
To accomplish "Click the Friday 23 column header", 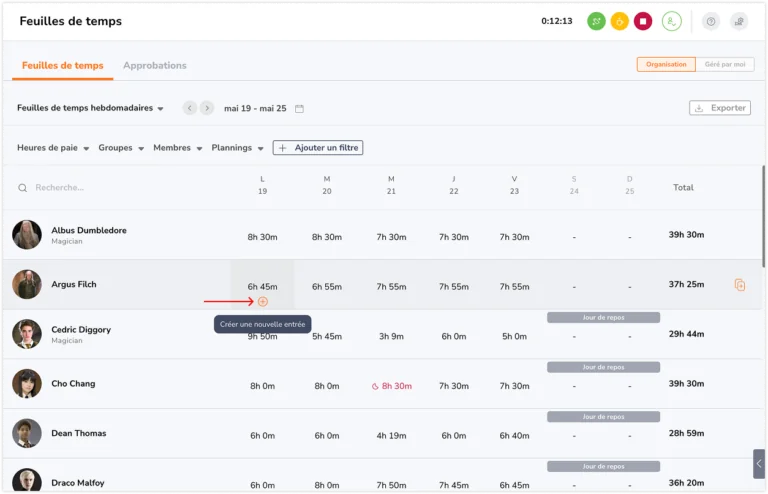I will click(x=514, y=185).
